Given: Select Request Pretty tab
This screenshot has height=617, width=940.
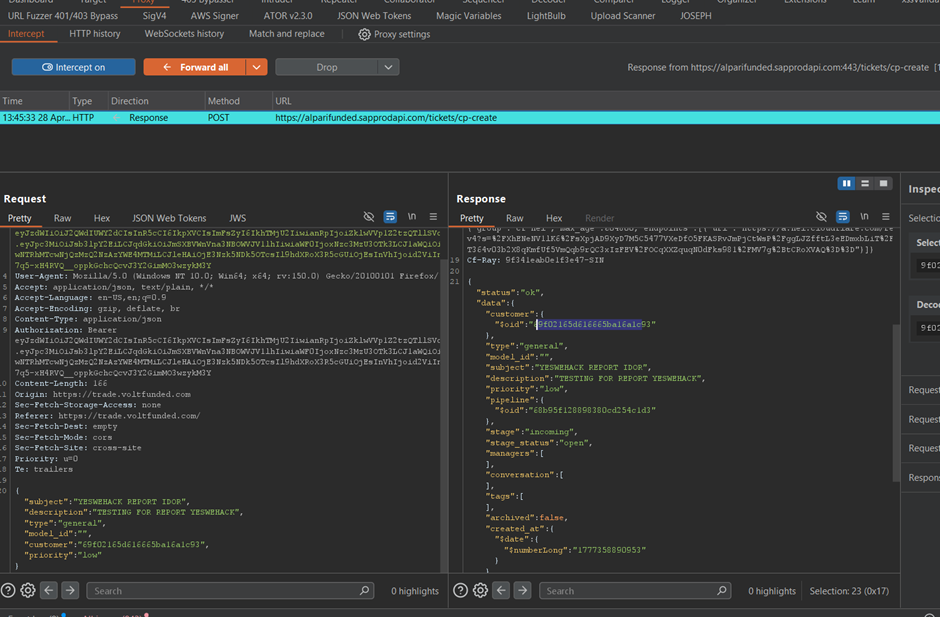Looking at the screenshot, I should pyautogui.click(x=19, y=218).
